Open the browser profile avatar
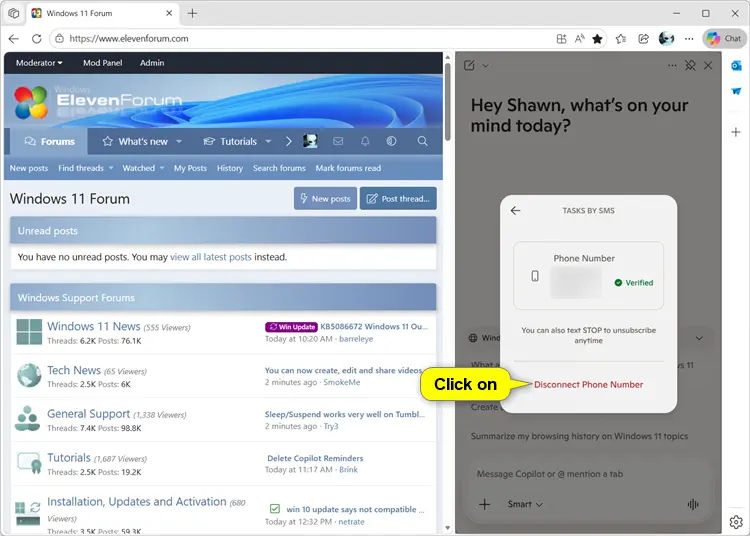Screen dimensions: 750x536 [x=666, y=39]
